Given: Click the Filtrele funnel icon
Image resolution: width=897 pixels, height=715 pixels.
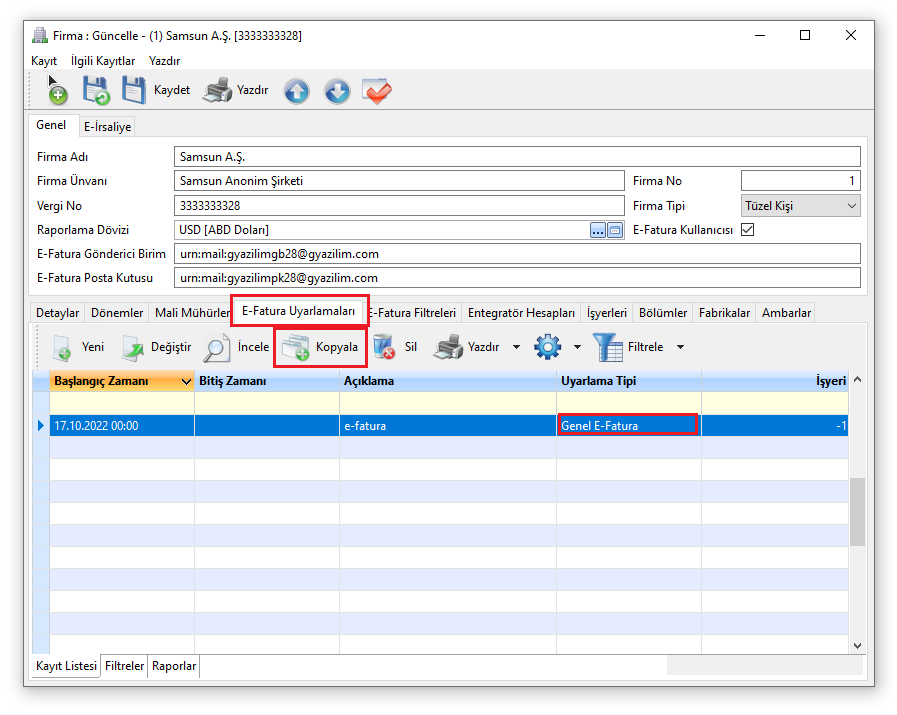Looking at the screenshot, I should point(608,347).
